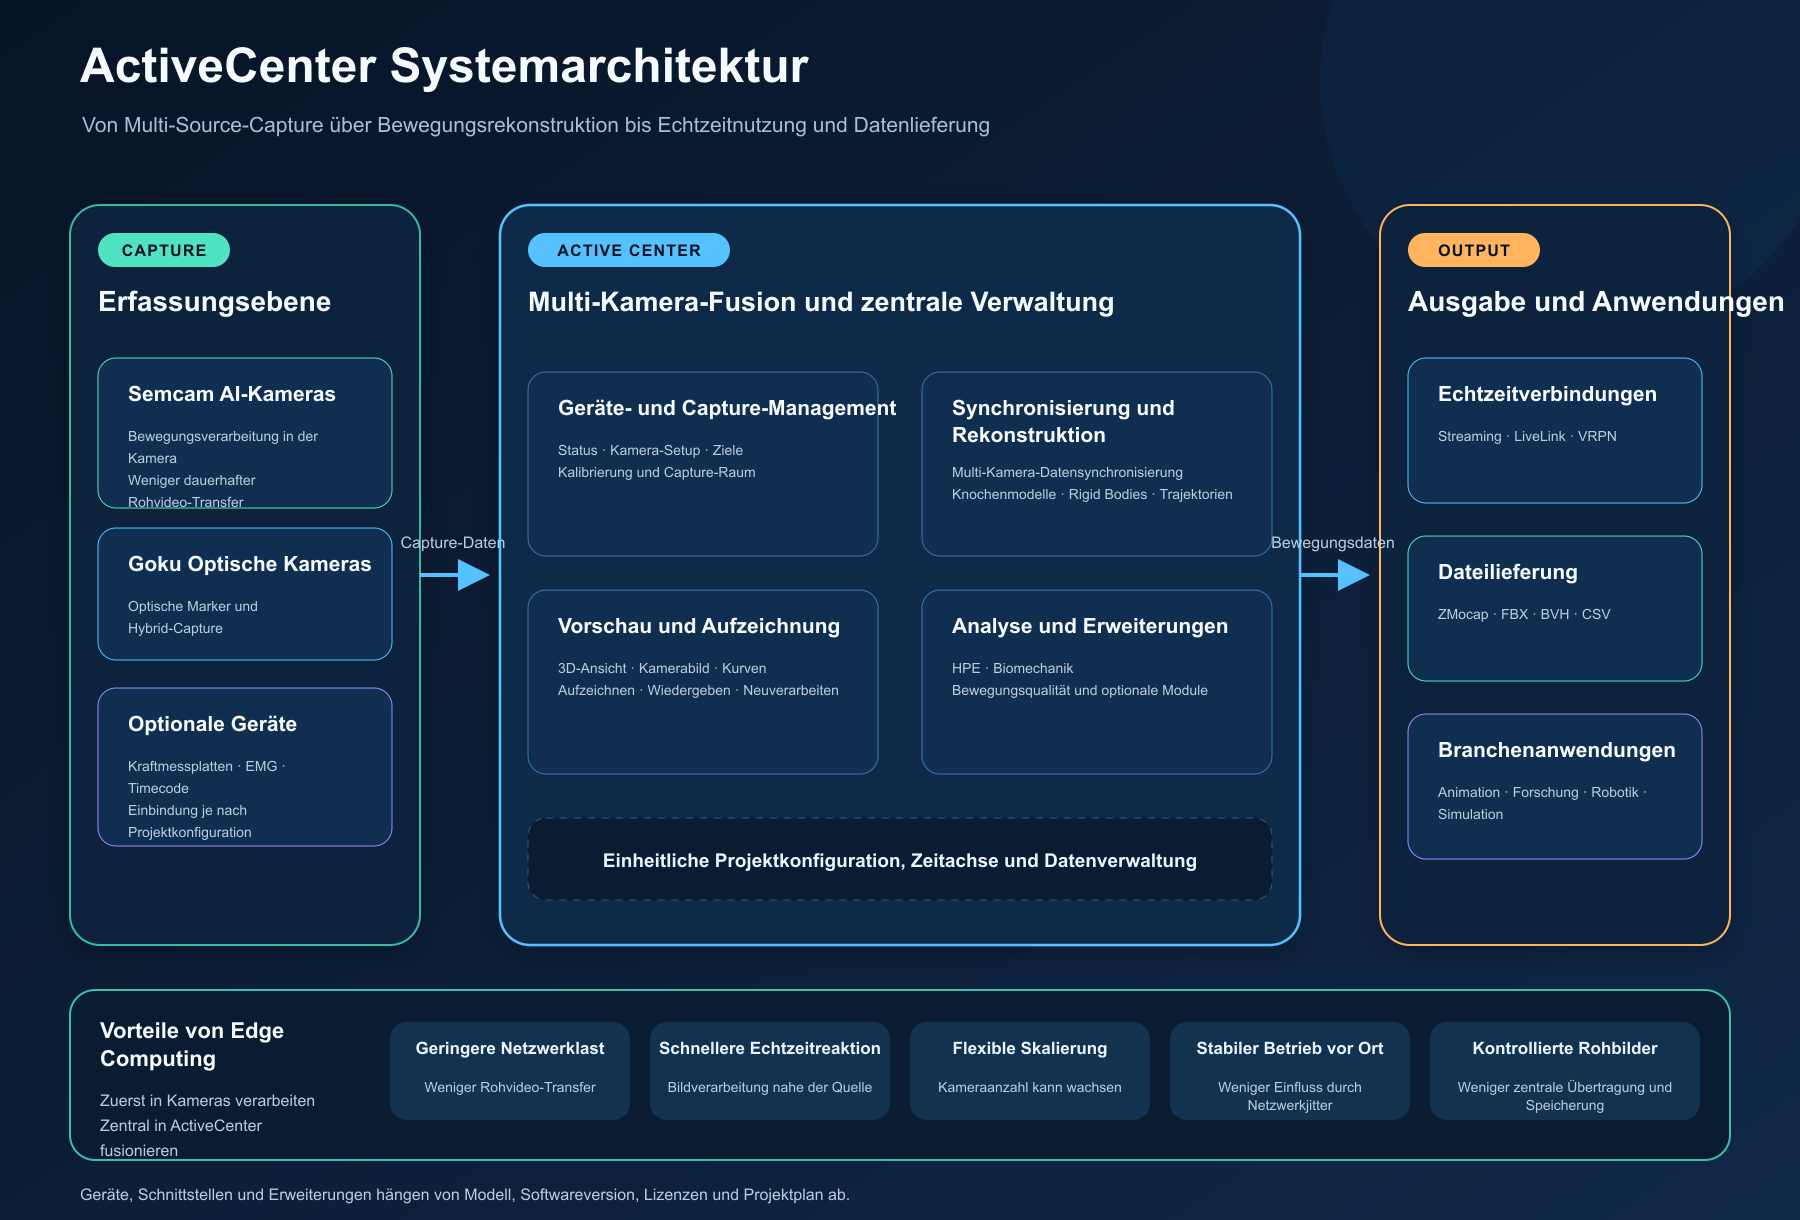Click the CAPTURE badge
The width and height of the screenshot is (1800, 1220).
click(x=164, y=250)
